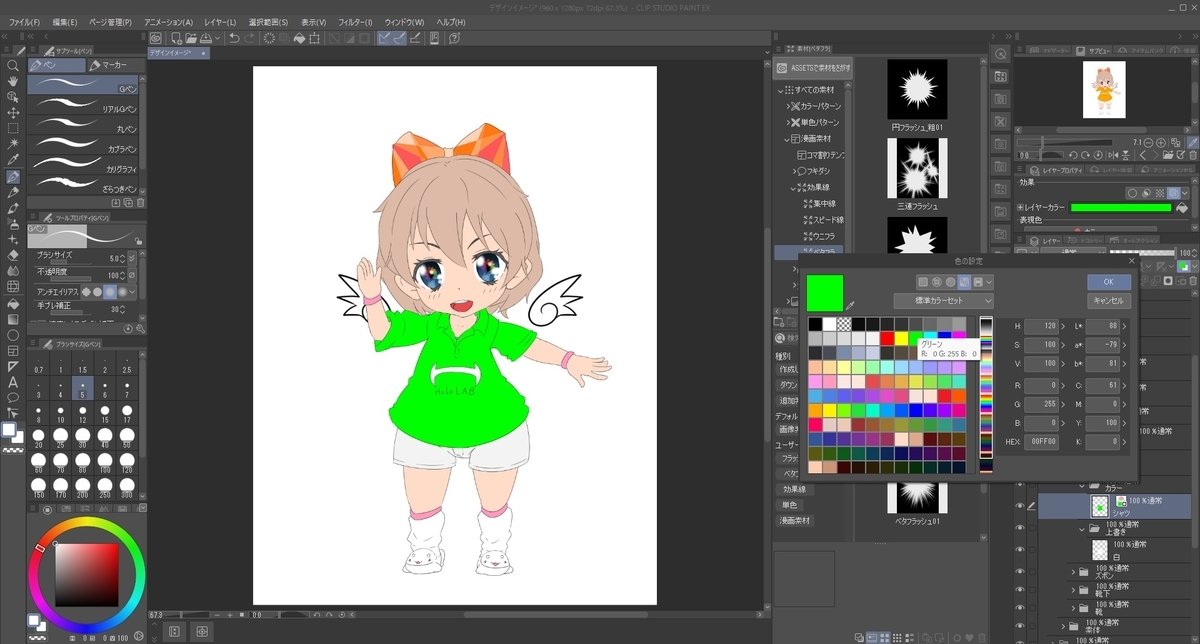Toggle visibility eye of the 白 layer
This screenshot has height=644, width=1200.
click(x=1020, y=550)
